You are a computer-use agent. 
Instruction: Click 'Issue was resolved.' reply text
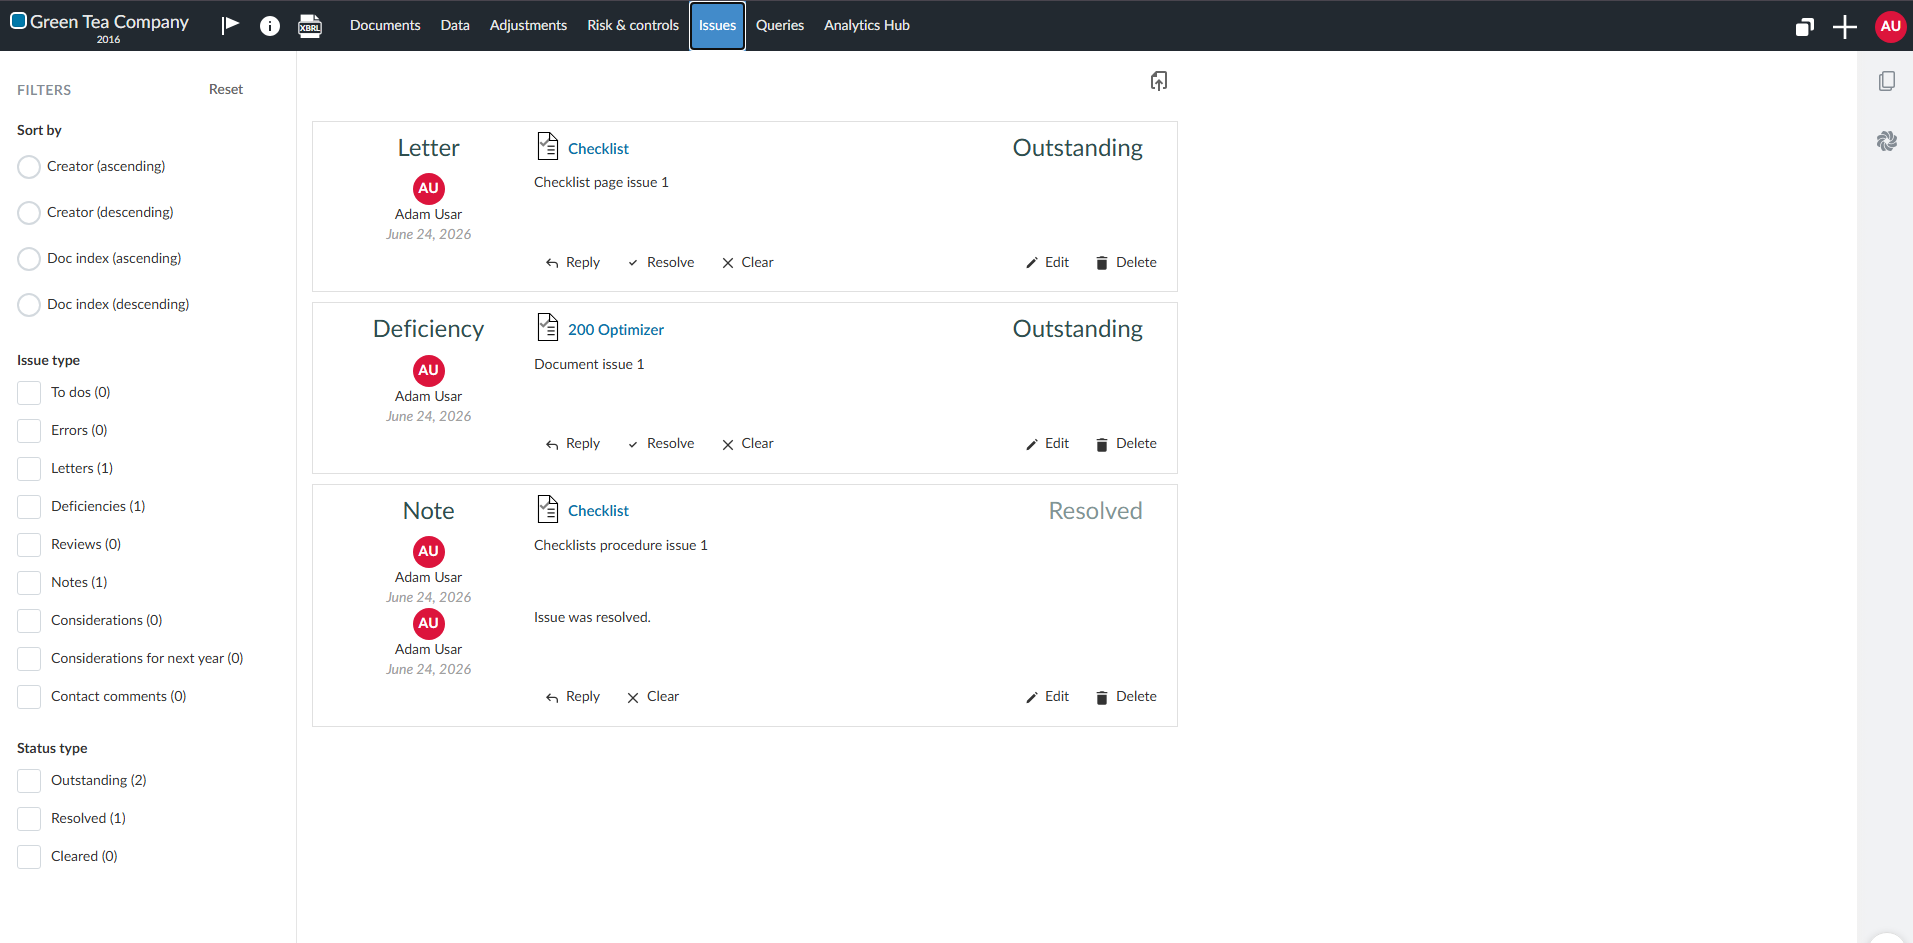(592, 617)
